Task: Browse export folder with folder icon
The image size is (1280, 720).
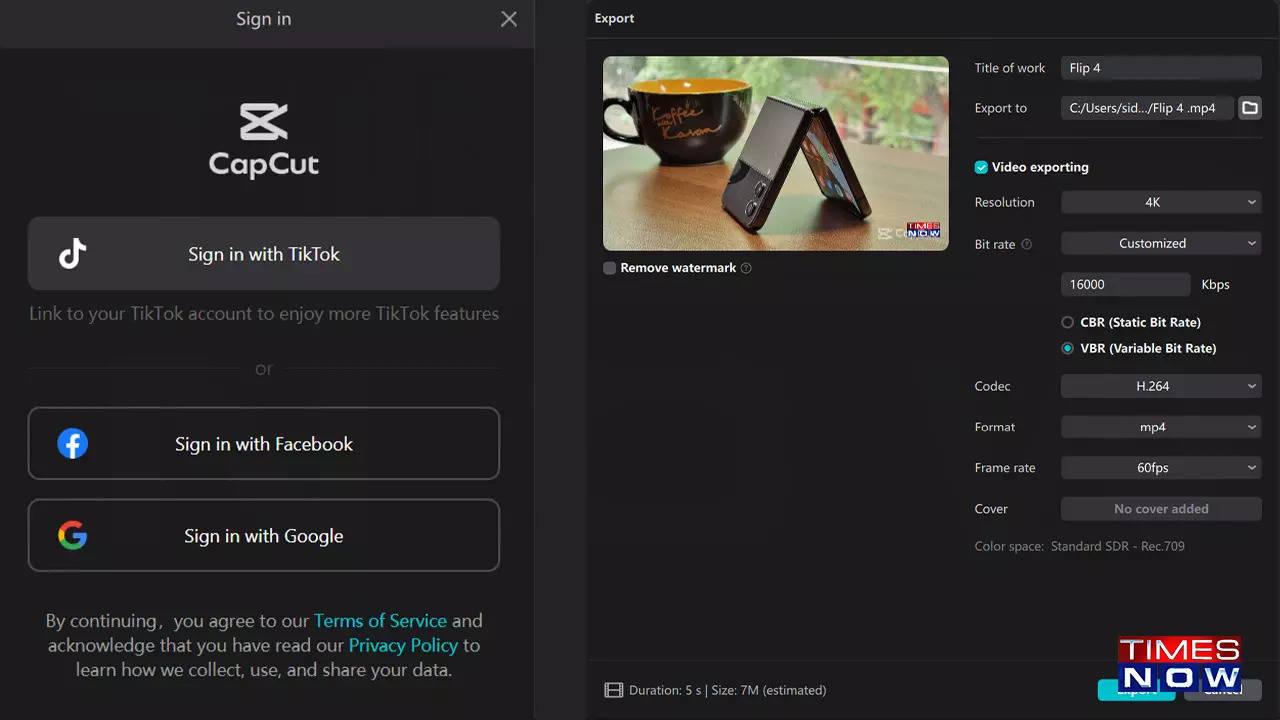Action: 1249,108
